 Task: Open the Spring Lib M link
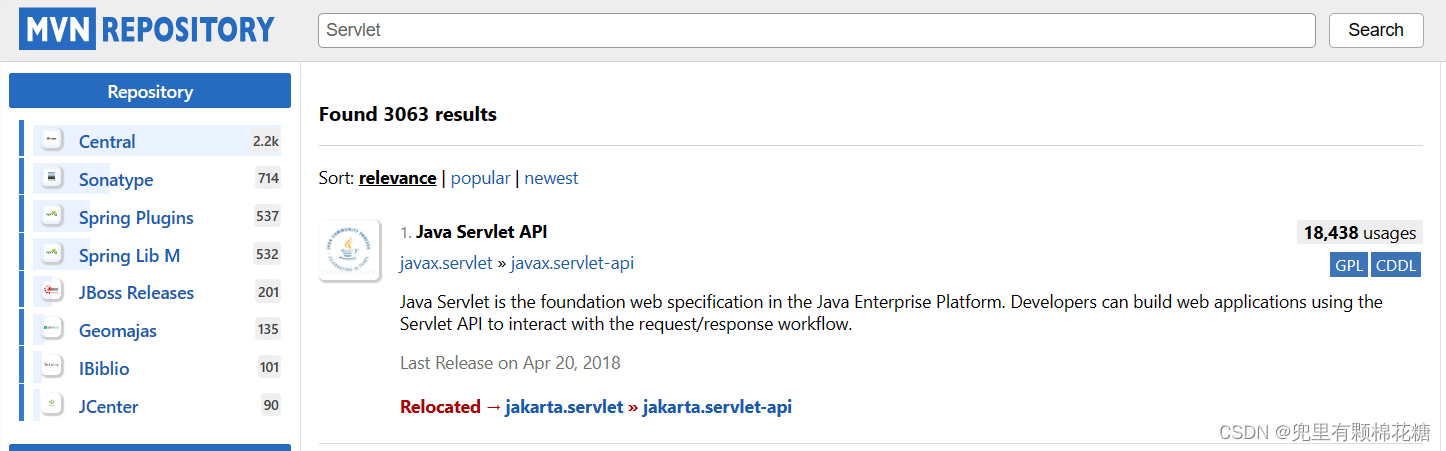click(x=129, y=256)
